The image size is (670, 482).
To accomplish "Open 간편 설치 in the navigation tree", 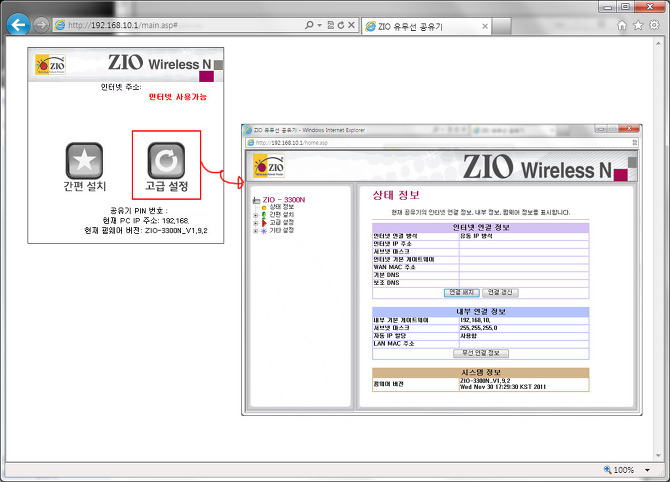I will [282, 215].
